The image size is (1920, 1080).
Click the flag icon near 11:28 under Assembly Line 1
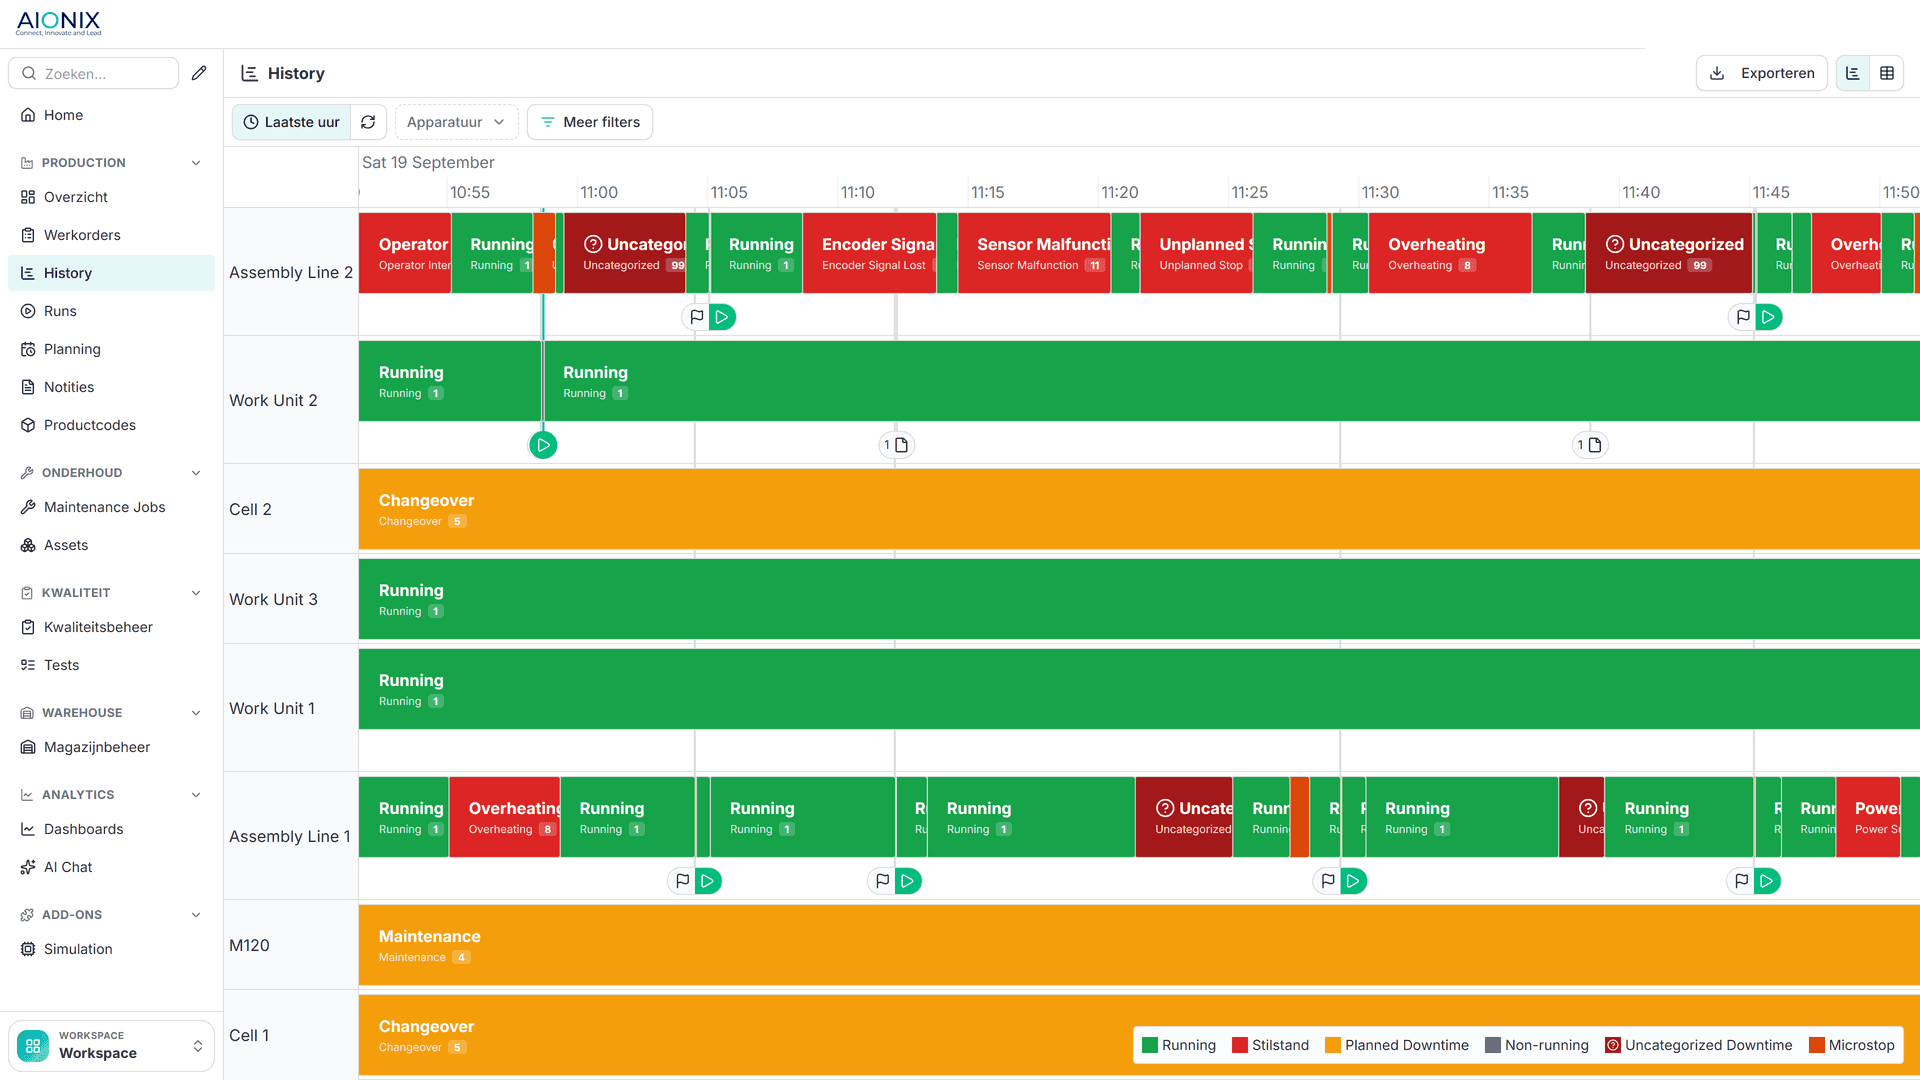coord(1327,881)
